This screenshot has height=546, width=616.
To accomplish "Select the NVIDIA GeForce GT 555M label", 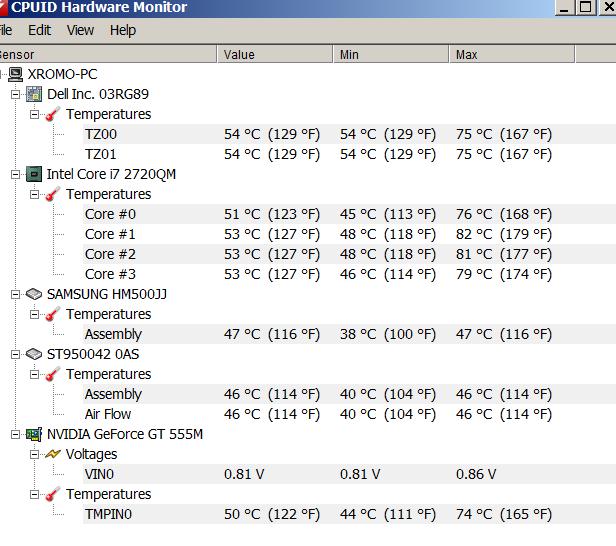I will tap(125, 434).
